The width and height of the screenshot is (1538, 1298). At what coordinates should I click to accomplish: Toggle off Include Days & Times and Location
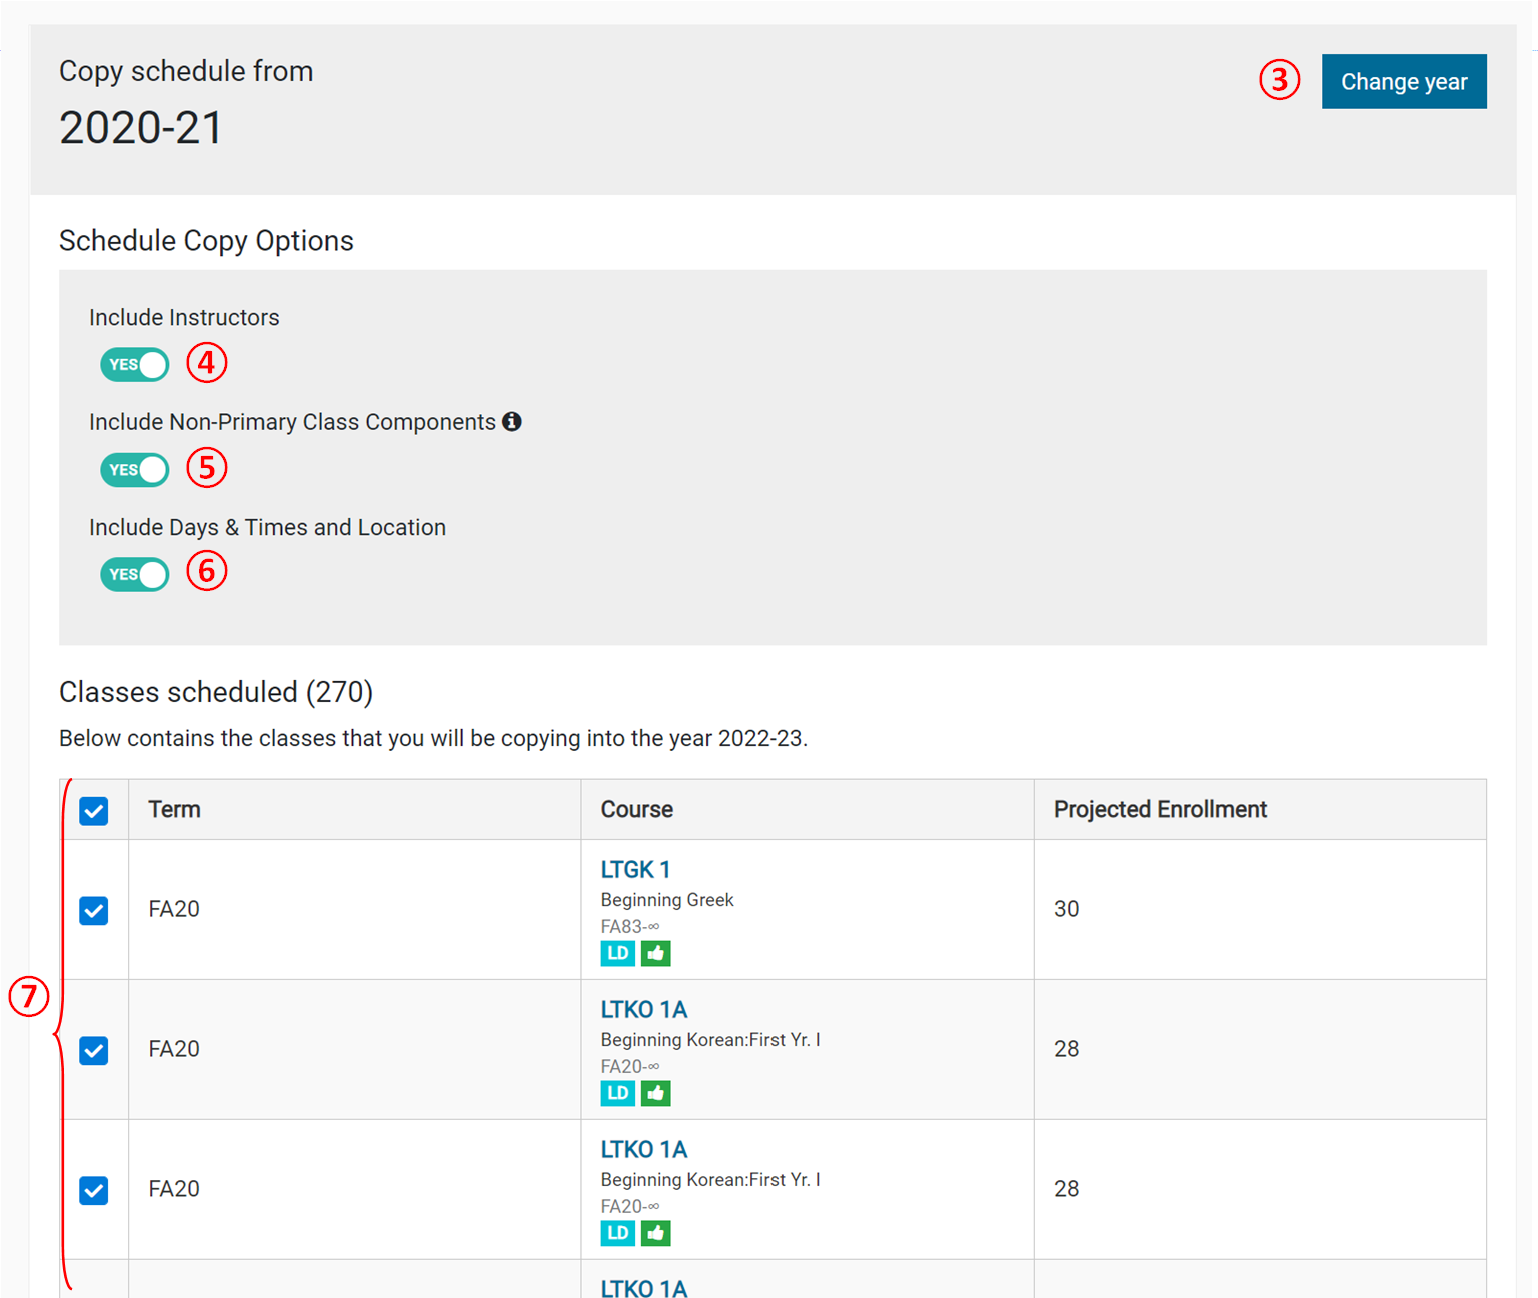click(x=134, y=574)
